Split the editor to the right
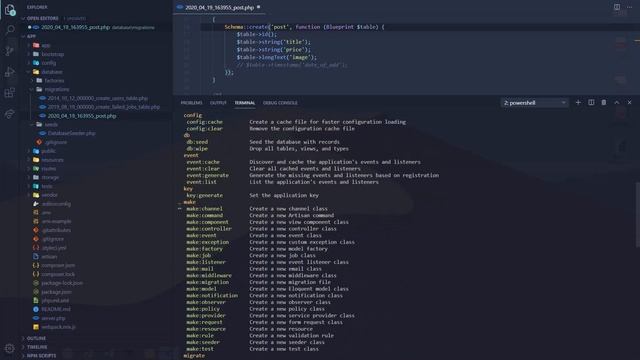This screenshot has width=640, height=360. [617, 7]
